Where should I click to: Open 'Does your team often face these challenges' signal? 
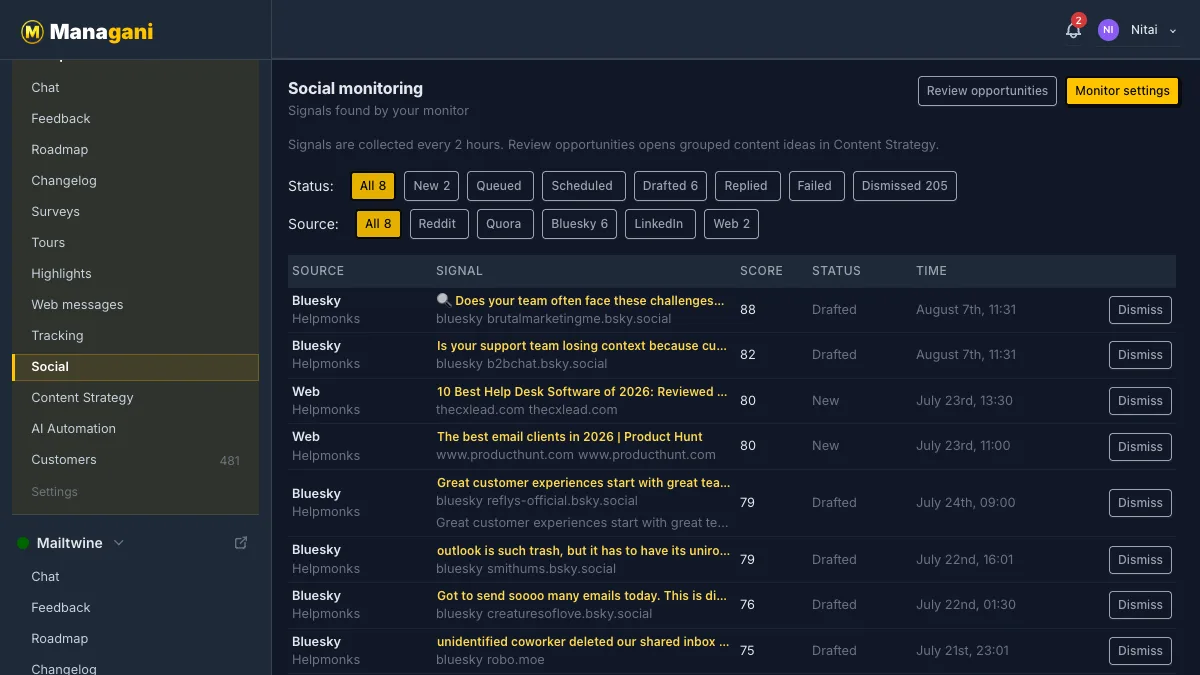click(x=581, y=300)
